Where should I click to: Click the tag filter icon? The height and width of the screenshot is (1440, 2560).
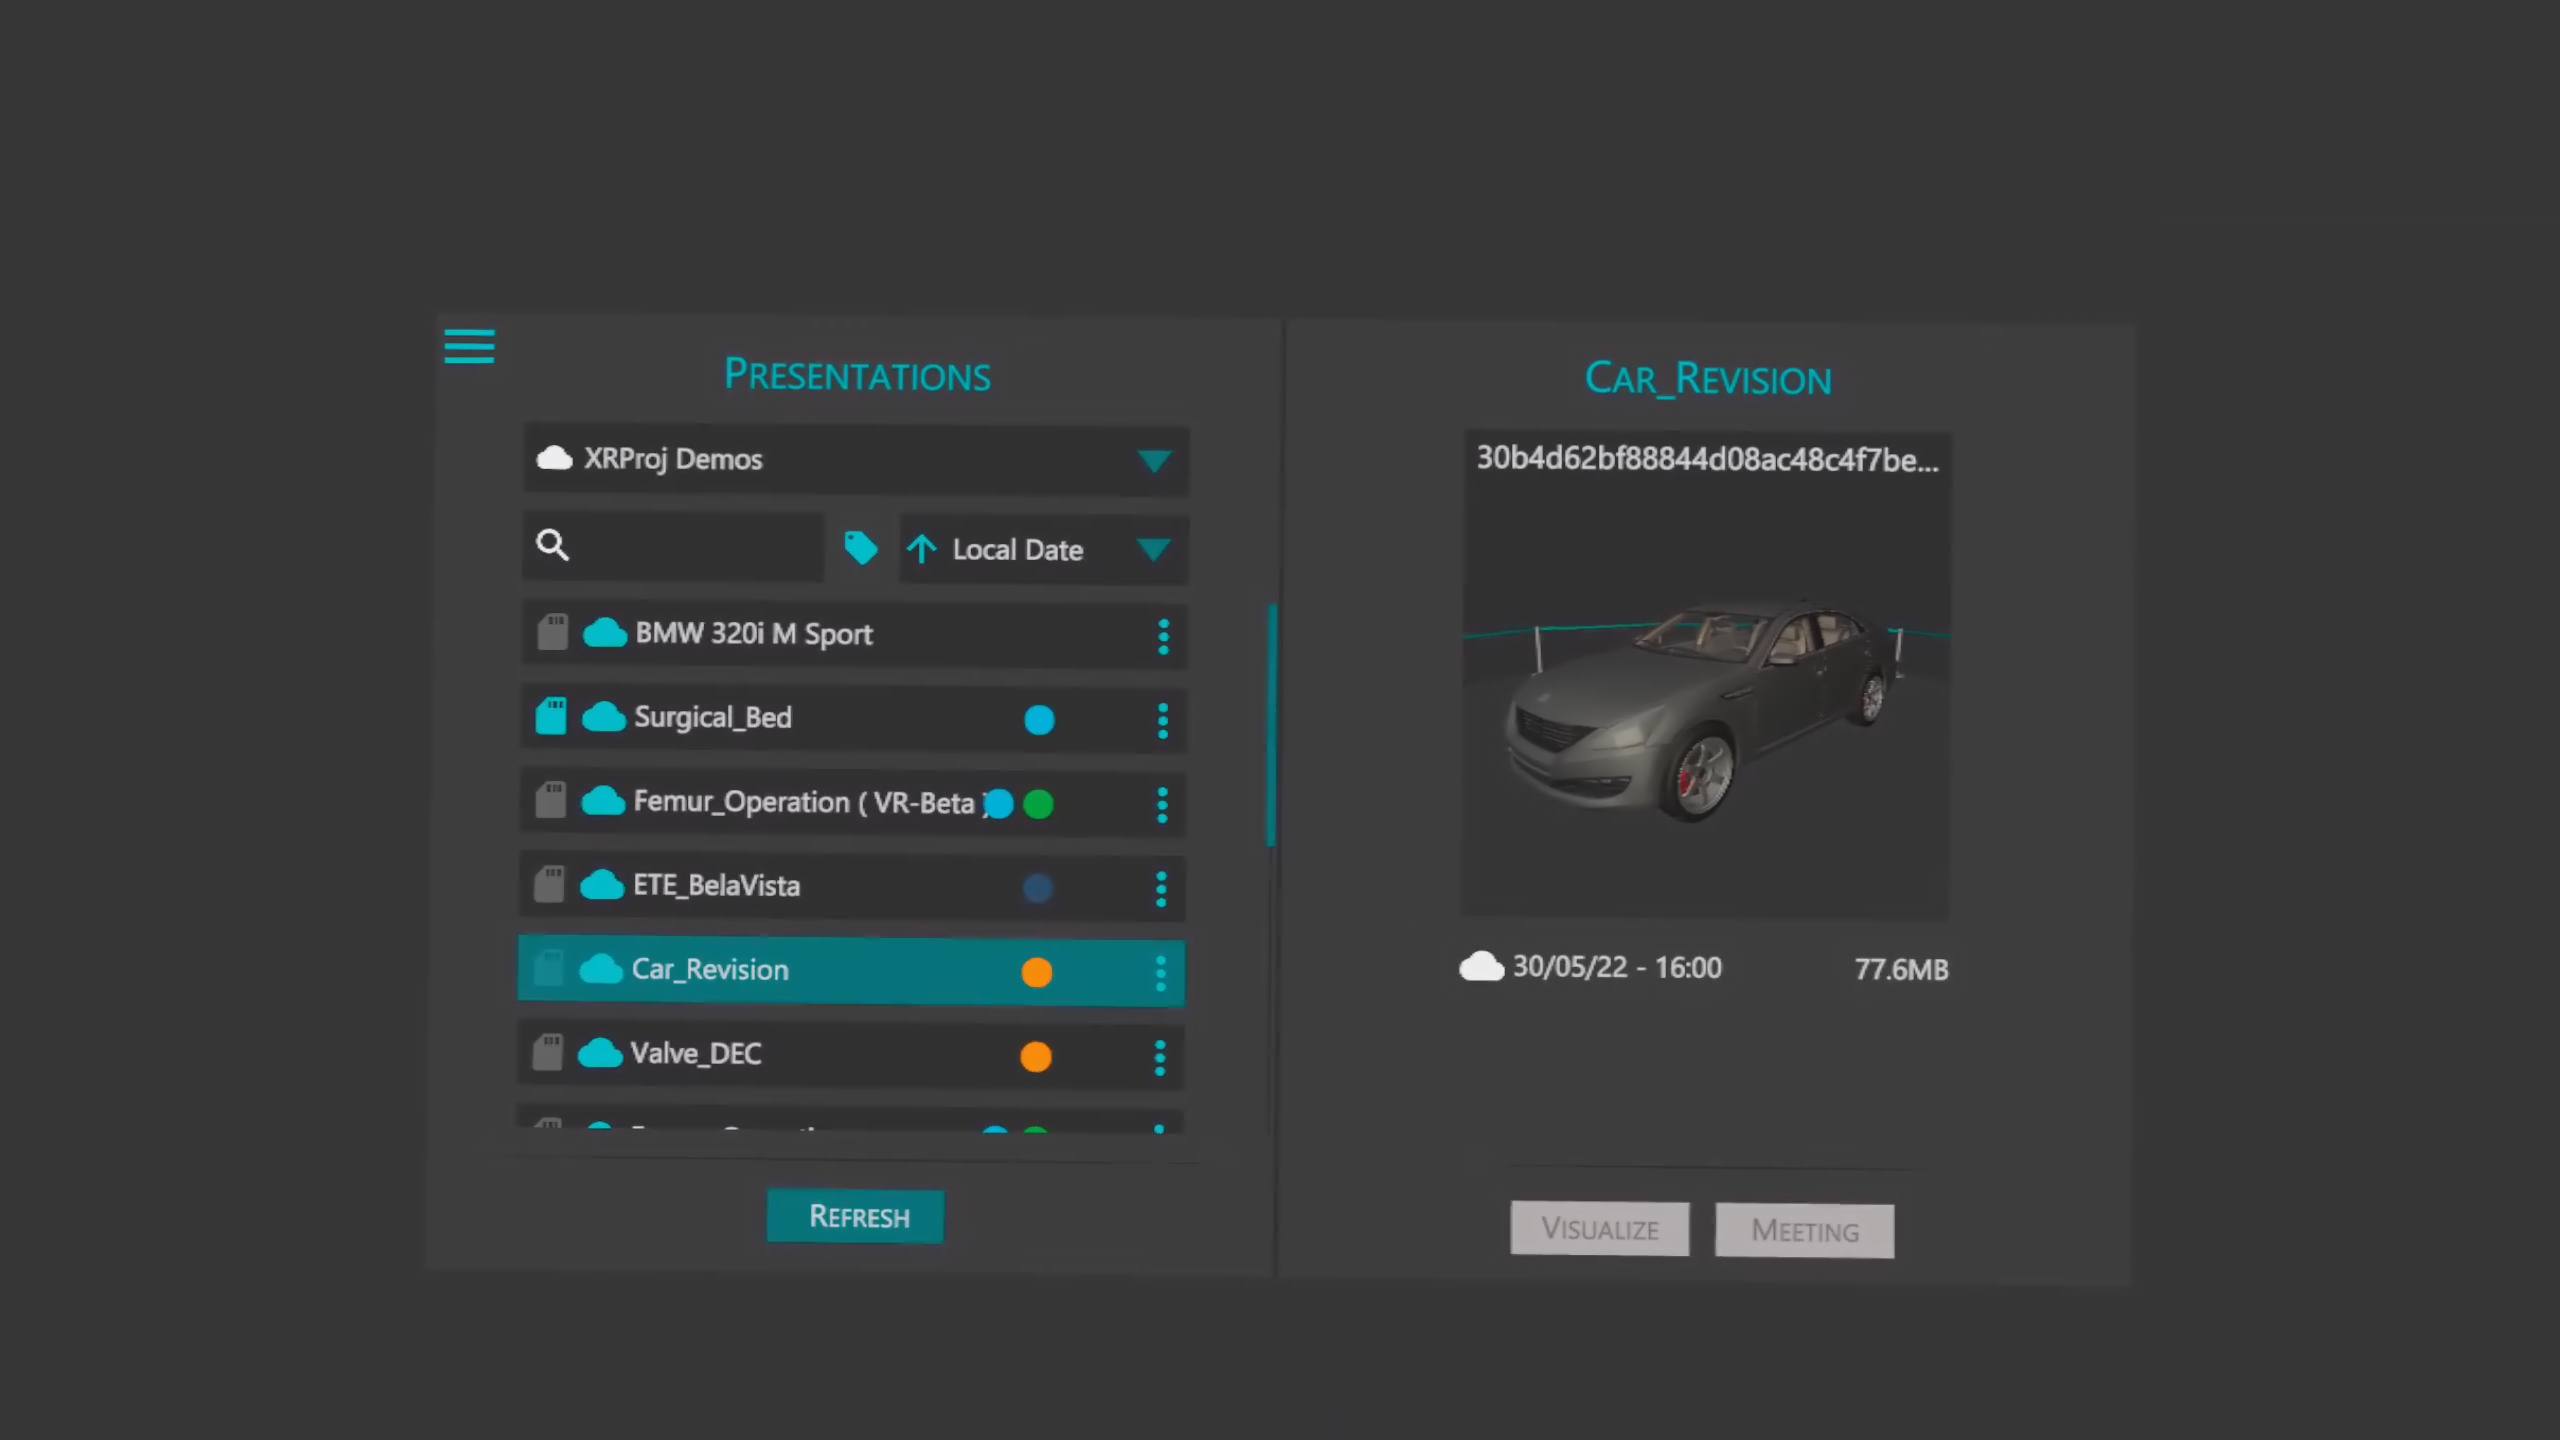click(x=860, y=548)
